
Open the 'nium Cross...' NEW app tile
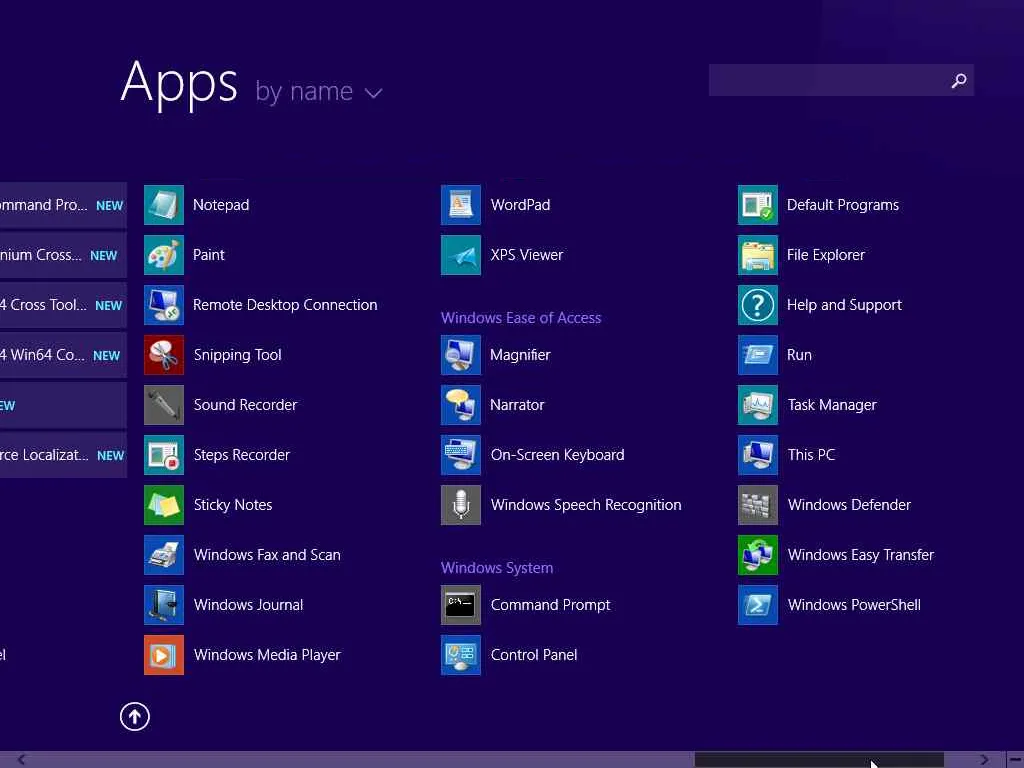[63, 255]
